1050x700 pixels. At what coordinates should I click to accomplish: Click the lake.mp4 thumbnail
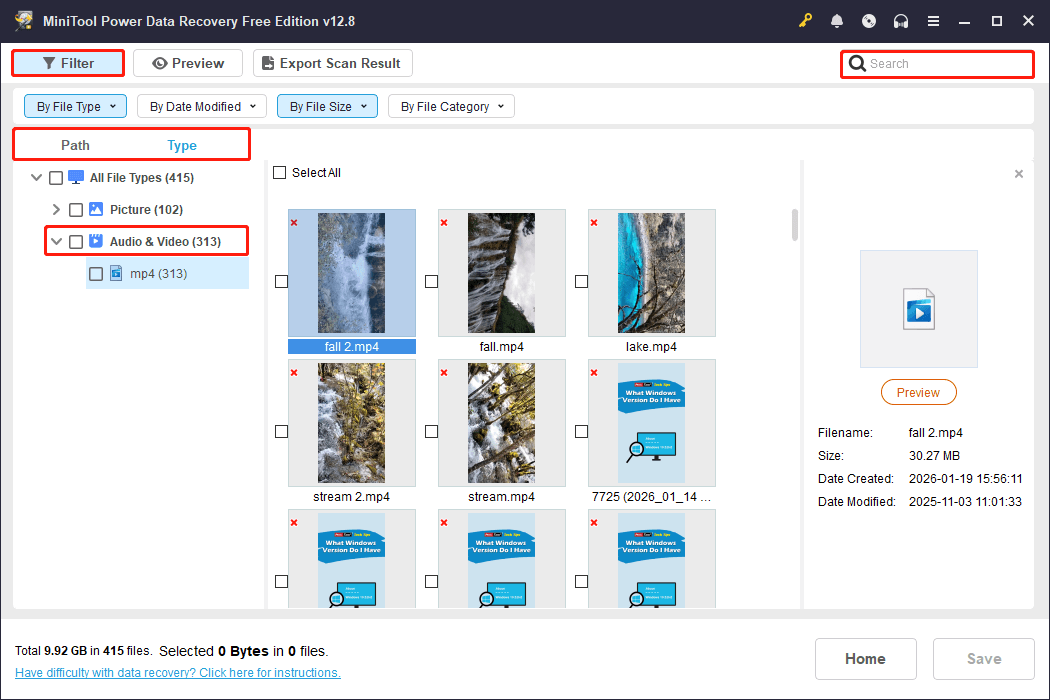coord(651,273)
